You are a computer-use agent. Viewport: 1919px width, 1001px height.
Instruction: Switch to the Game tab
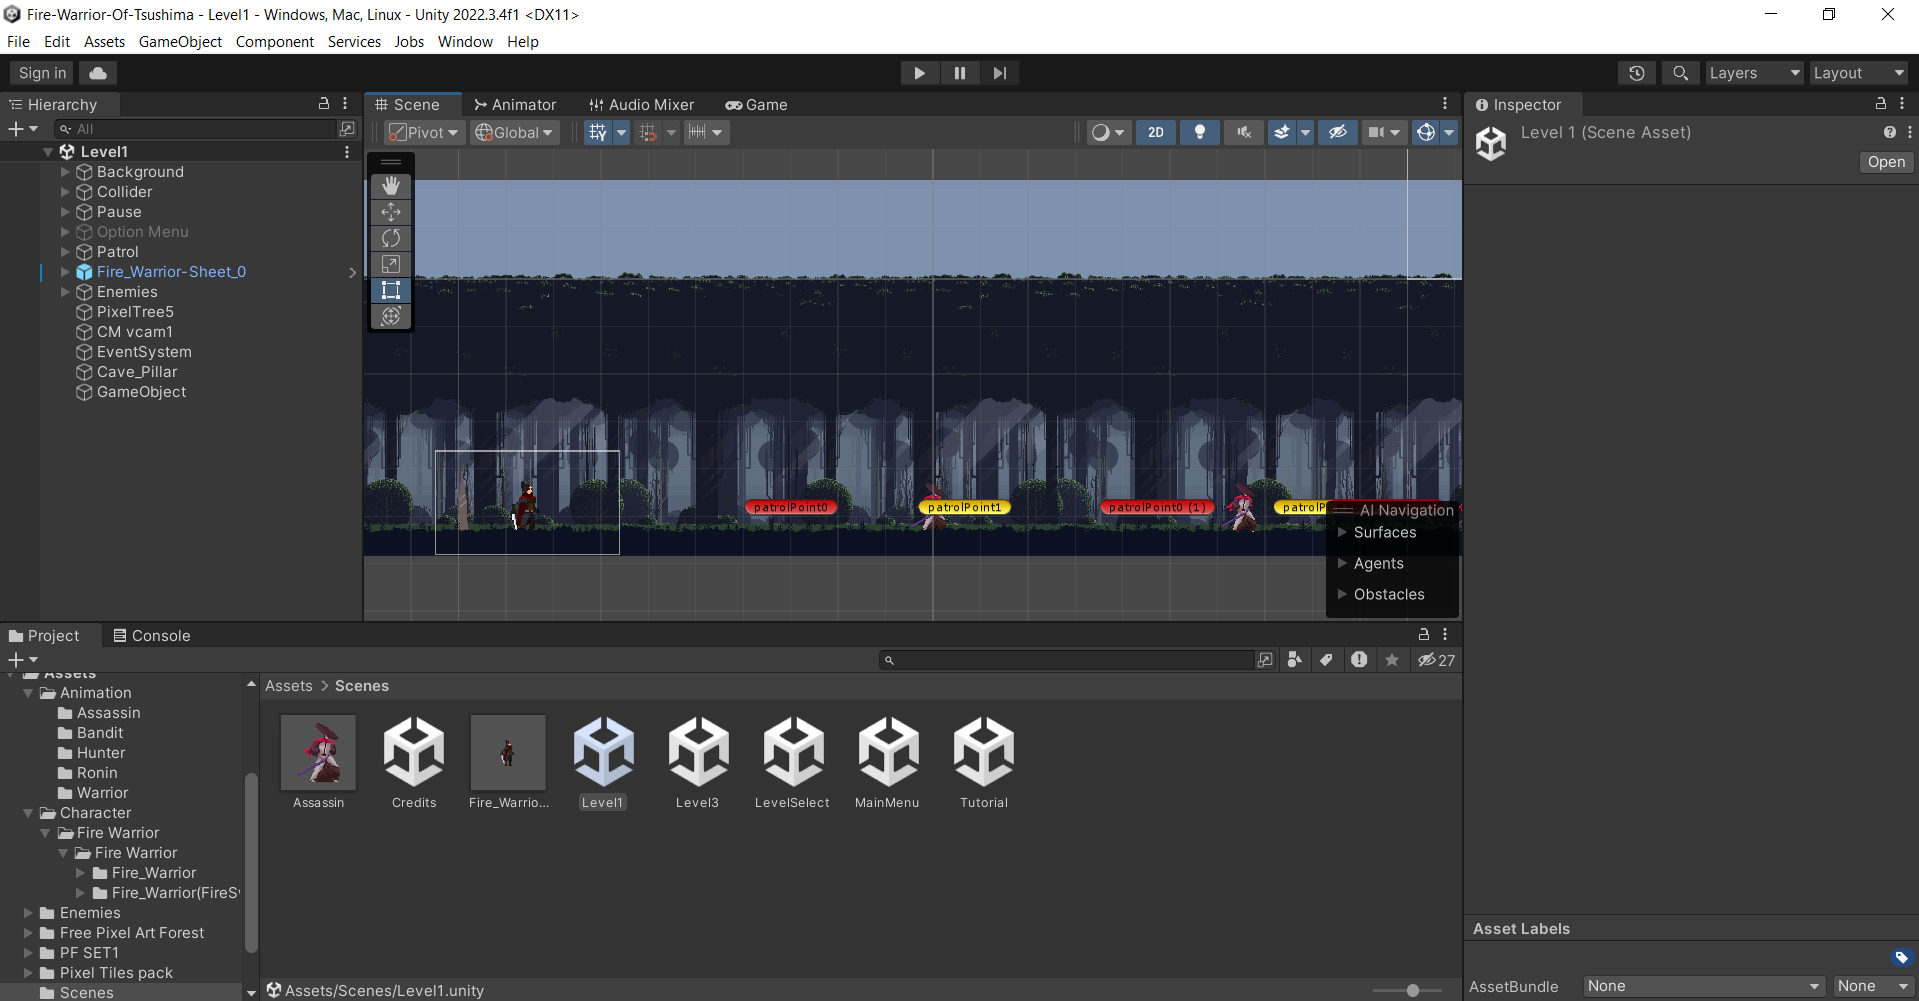(x=757, y=105)
